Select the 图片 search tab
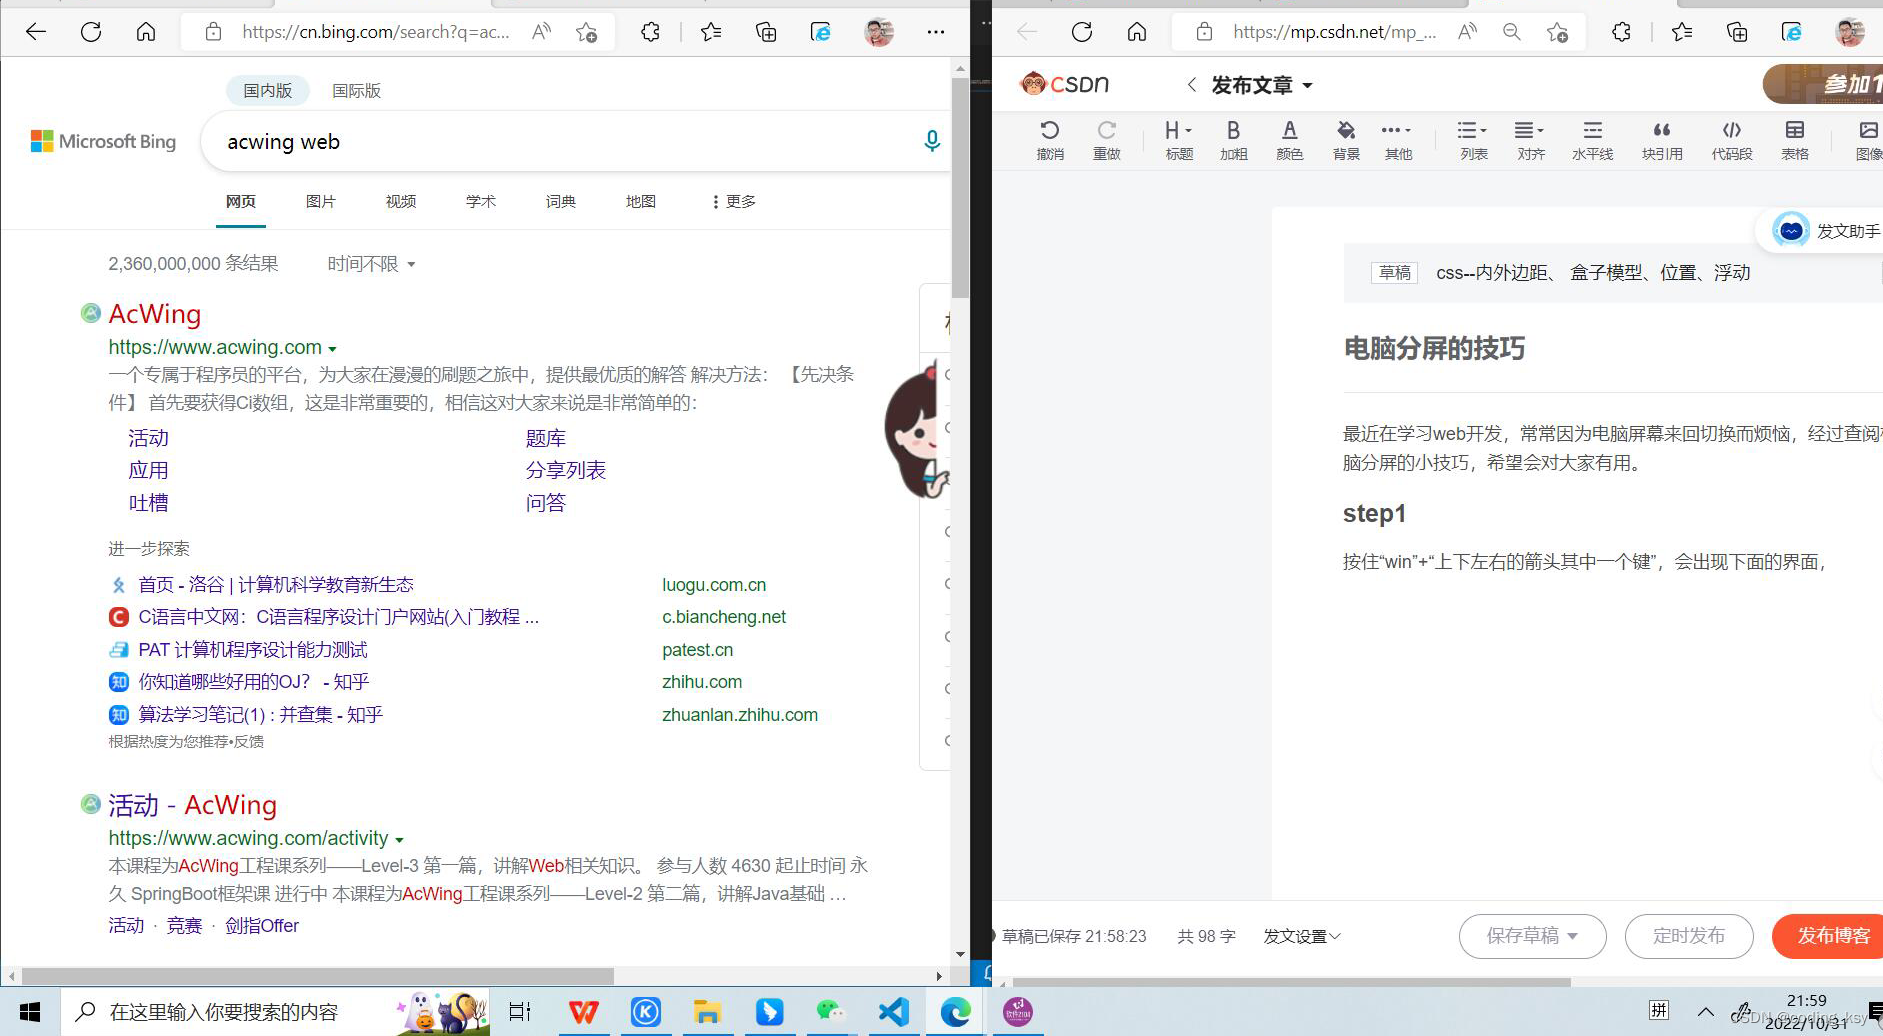This screenshot has width=1883, height=1036. 320,201
